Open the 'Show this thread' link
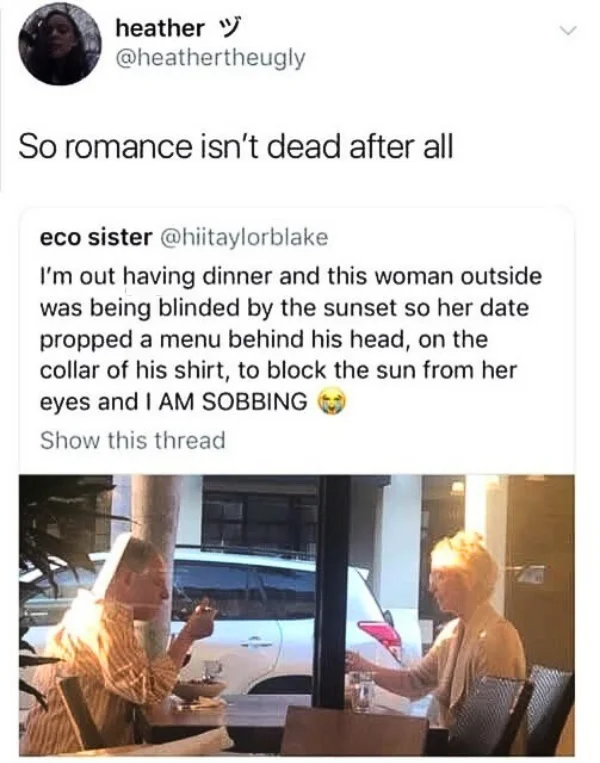 [132, 440]
